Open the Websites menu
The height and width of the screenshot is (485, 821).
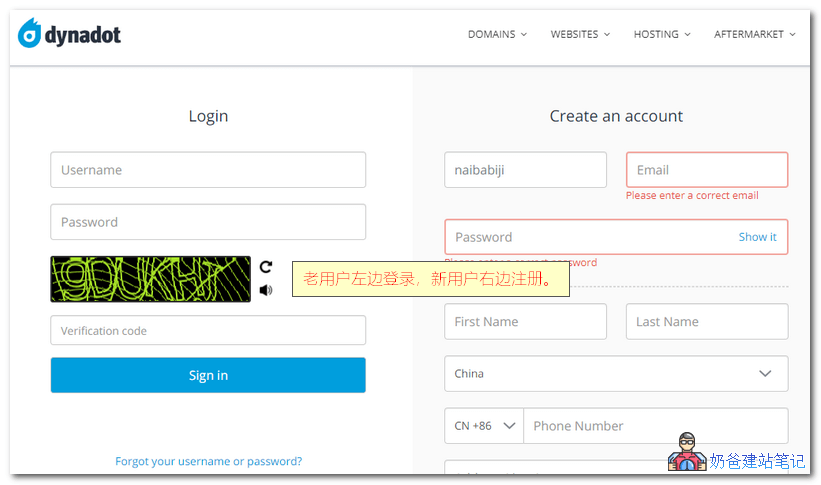click(580, 34)
